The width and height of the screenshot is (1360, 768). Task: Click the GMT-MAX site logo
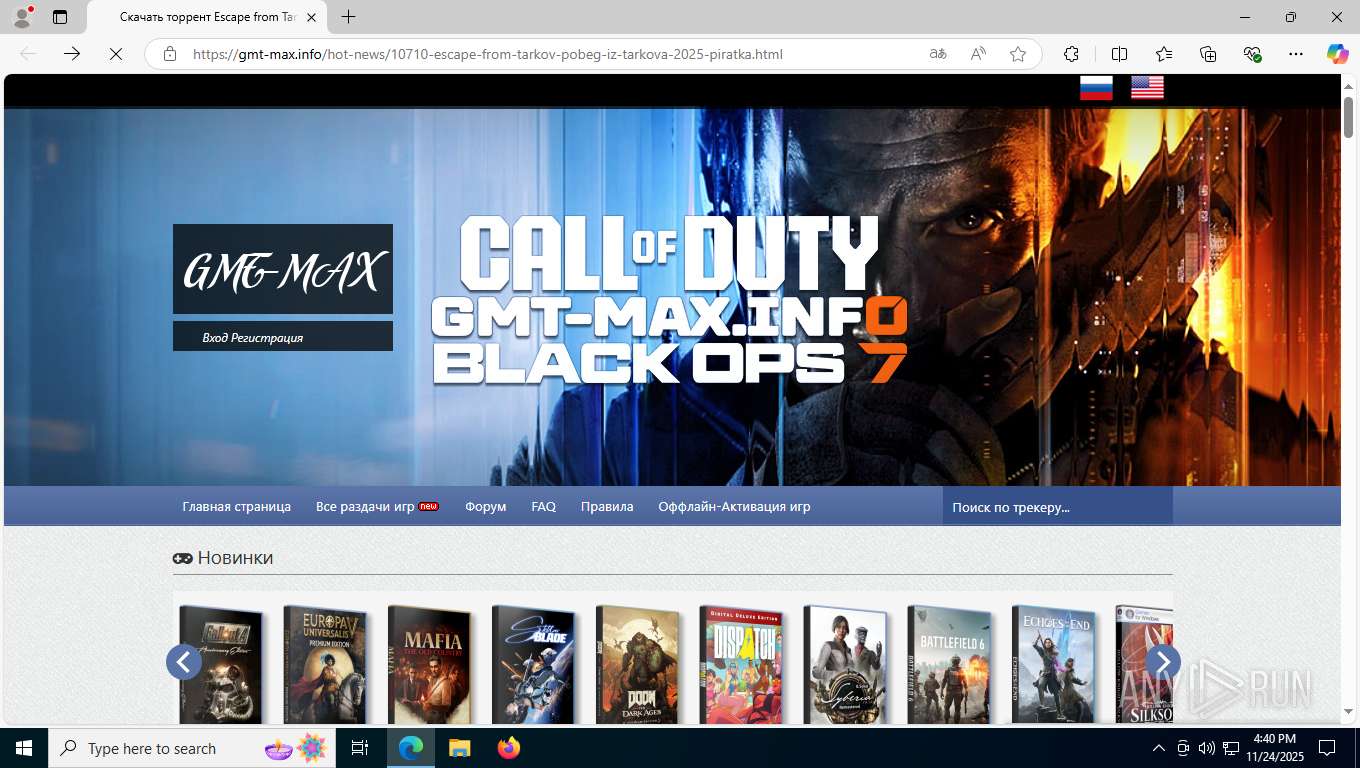(x=283, y=269)
